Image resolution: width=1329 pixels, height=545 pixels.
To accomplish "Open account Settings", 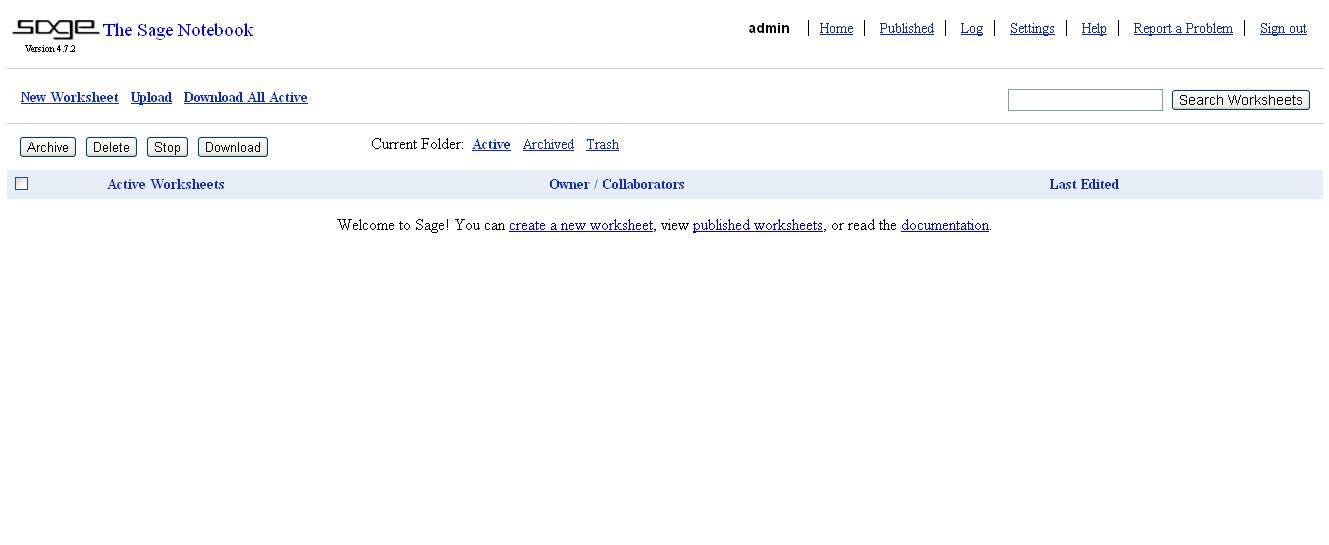I will [x=1031, y=29].
